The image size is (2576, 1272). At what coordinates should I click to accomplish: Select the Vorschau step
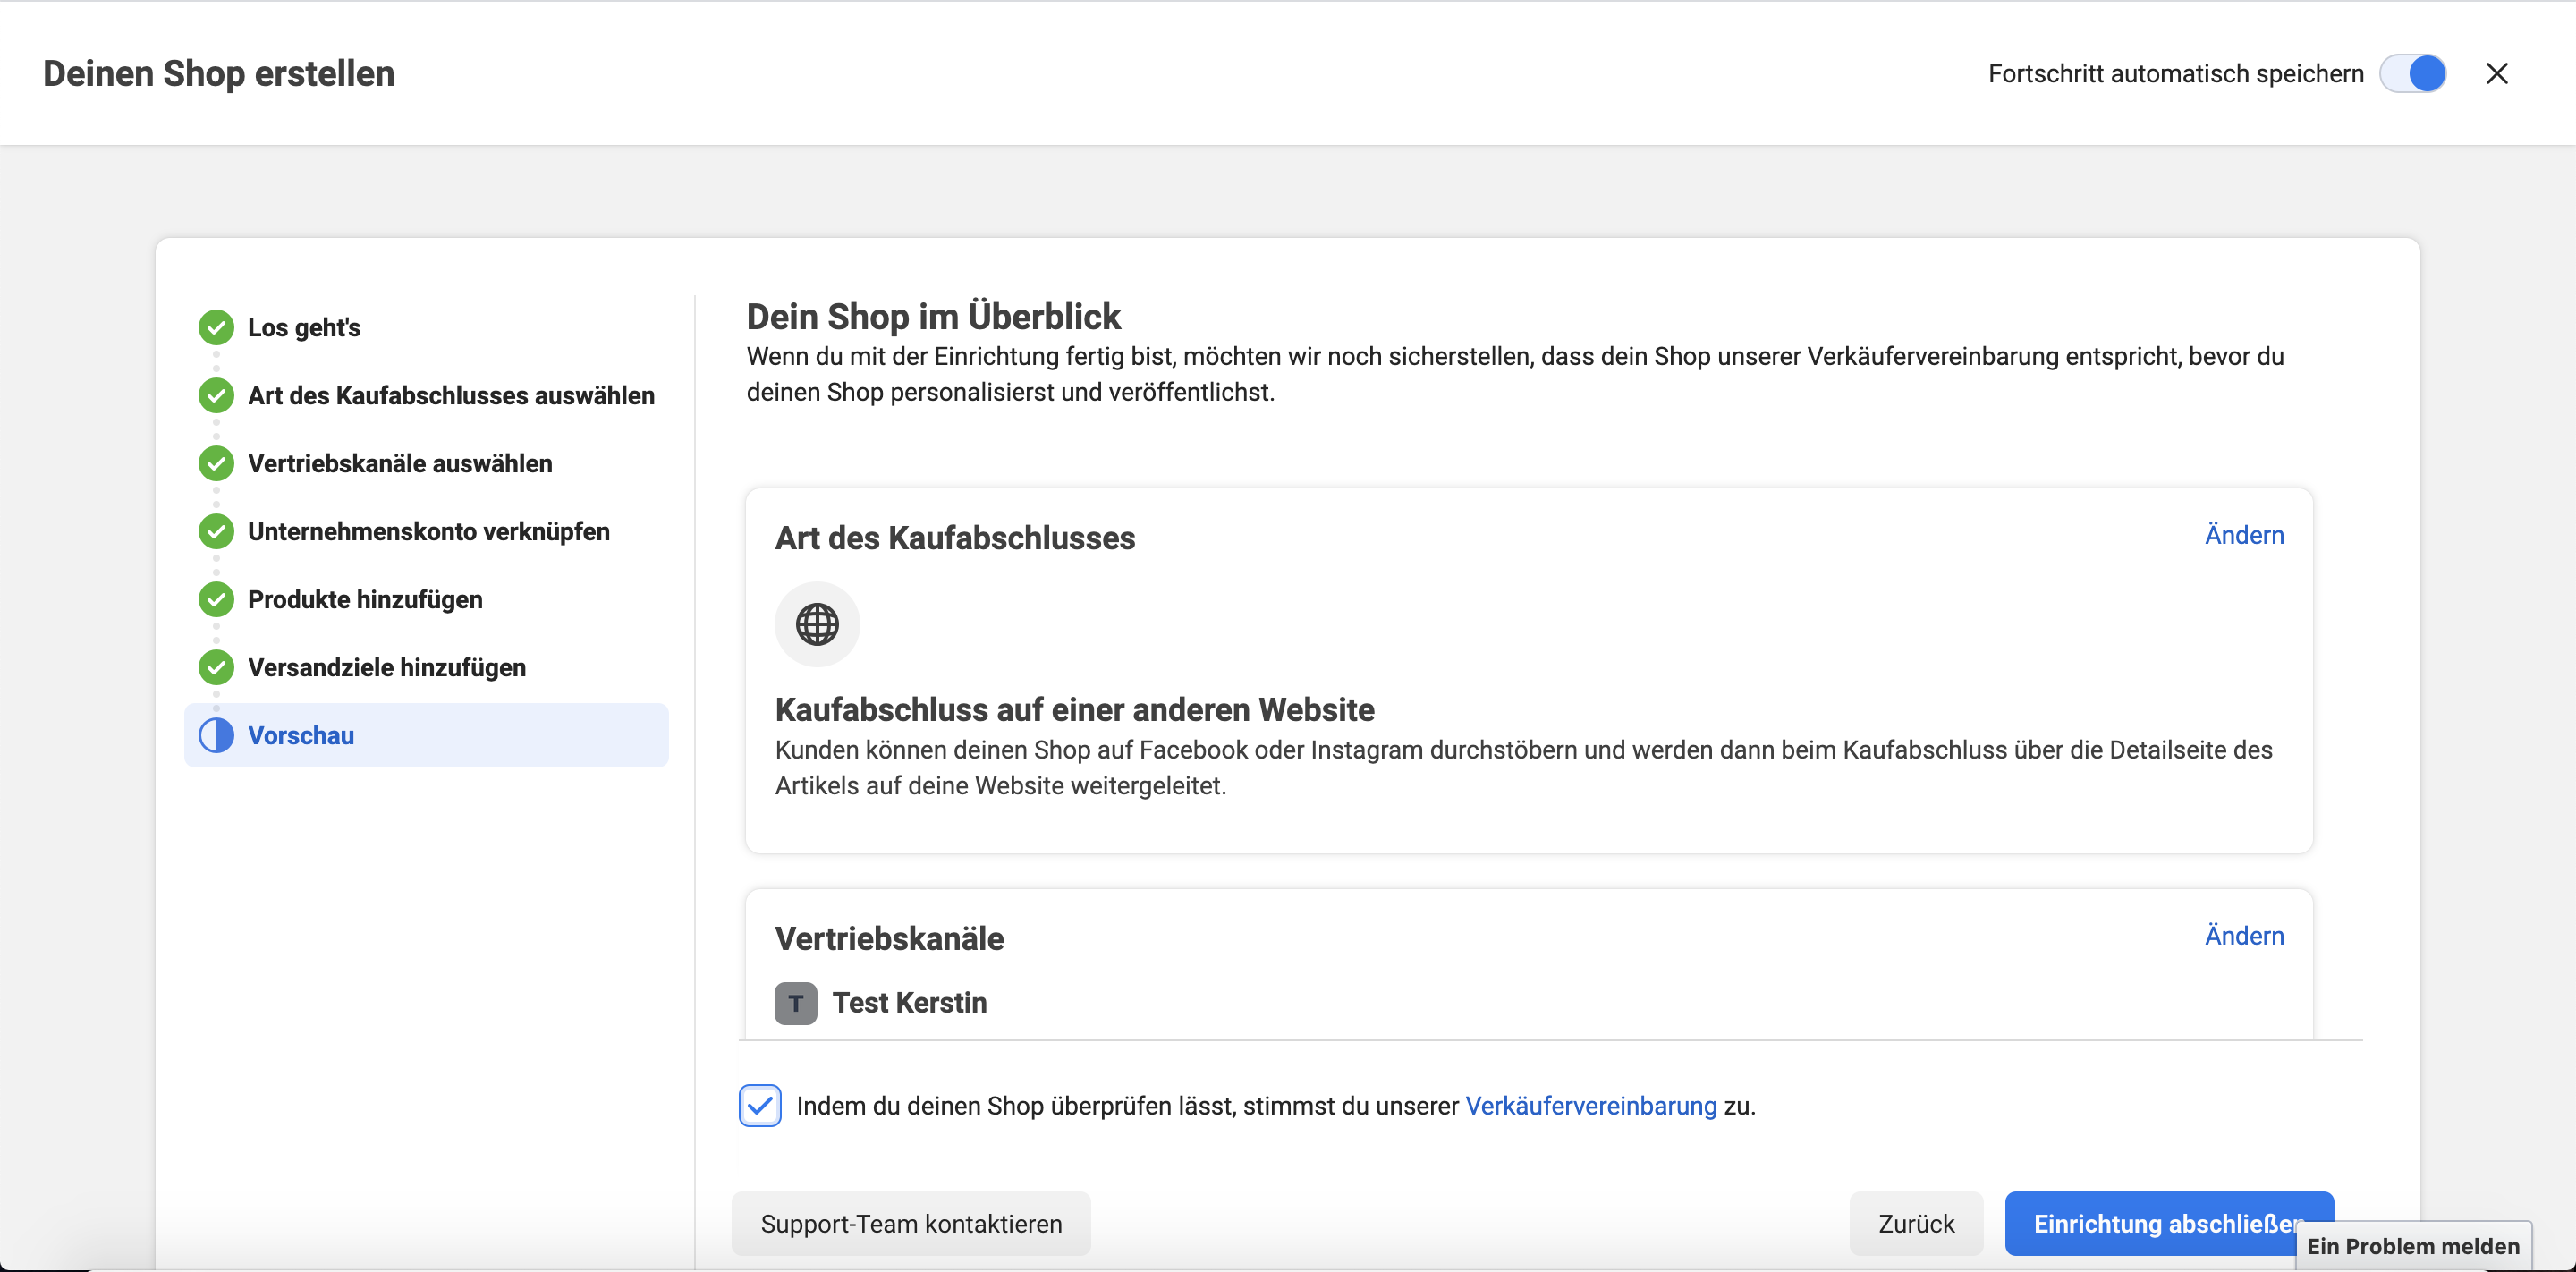[x=426, y=735]
